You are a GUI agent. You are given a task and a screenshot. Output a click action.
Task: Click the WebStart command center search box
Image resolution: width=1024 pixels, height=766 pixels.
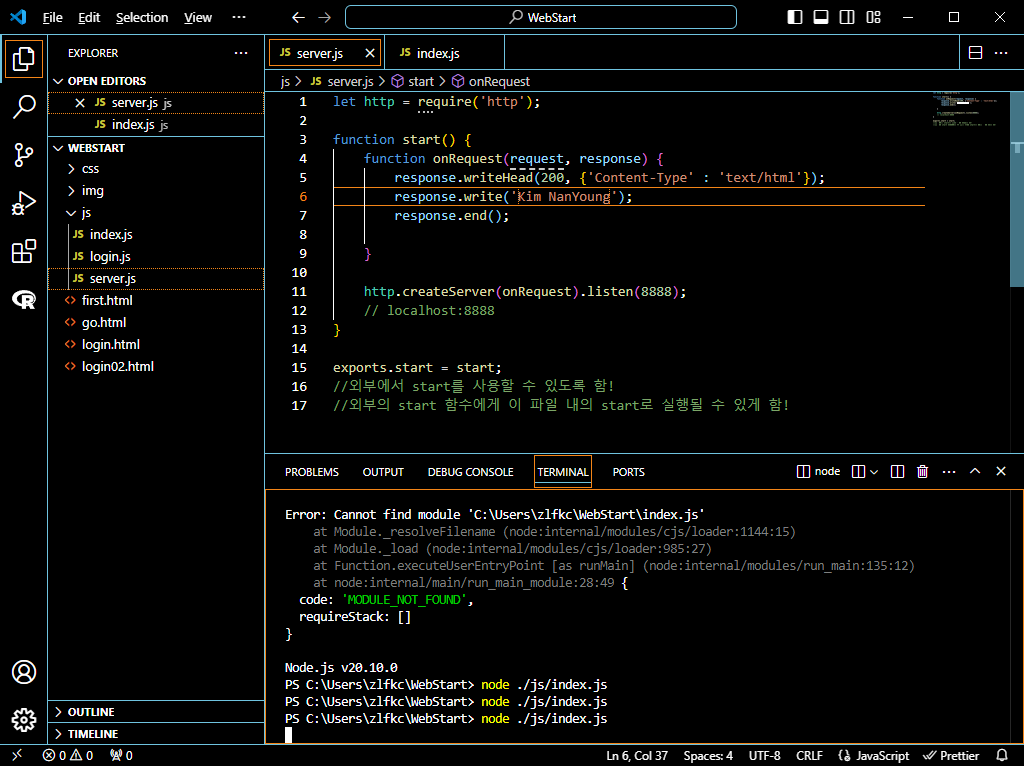click(541, 18)
